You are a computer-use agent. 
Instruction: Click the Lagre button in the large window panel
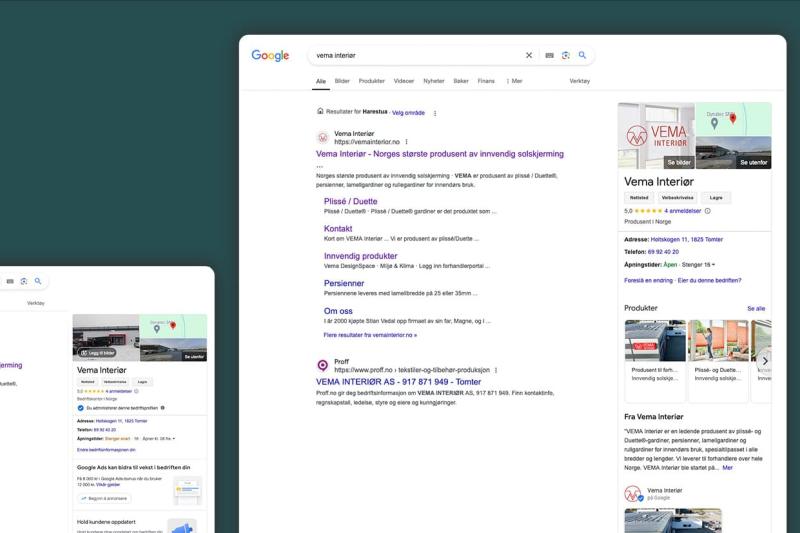pos(716,197)
